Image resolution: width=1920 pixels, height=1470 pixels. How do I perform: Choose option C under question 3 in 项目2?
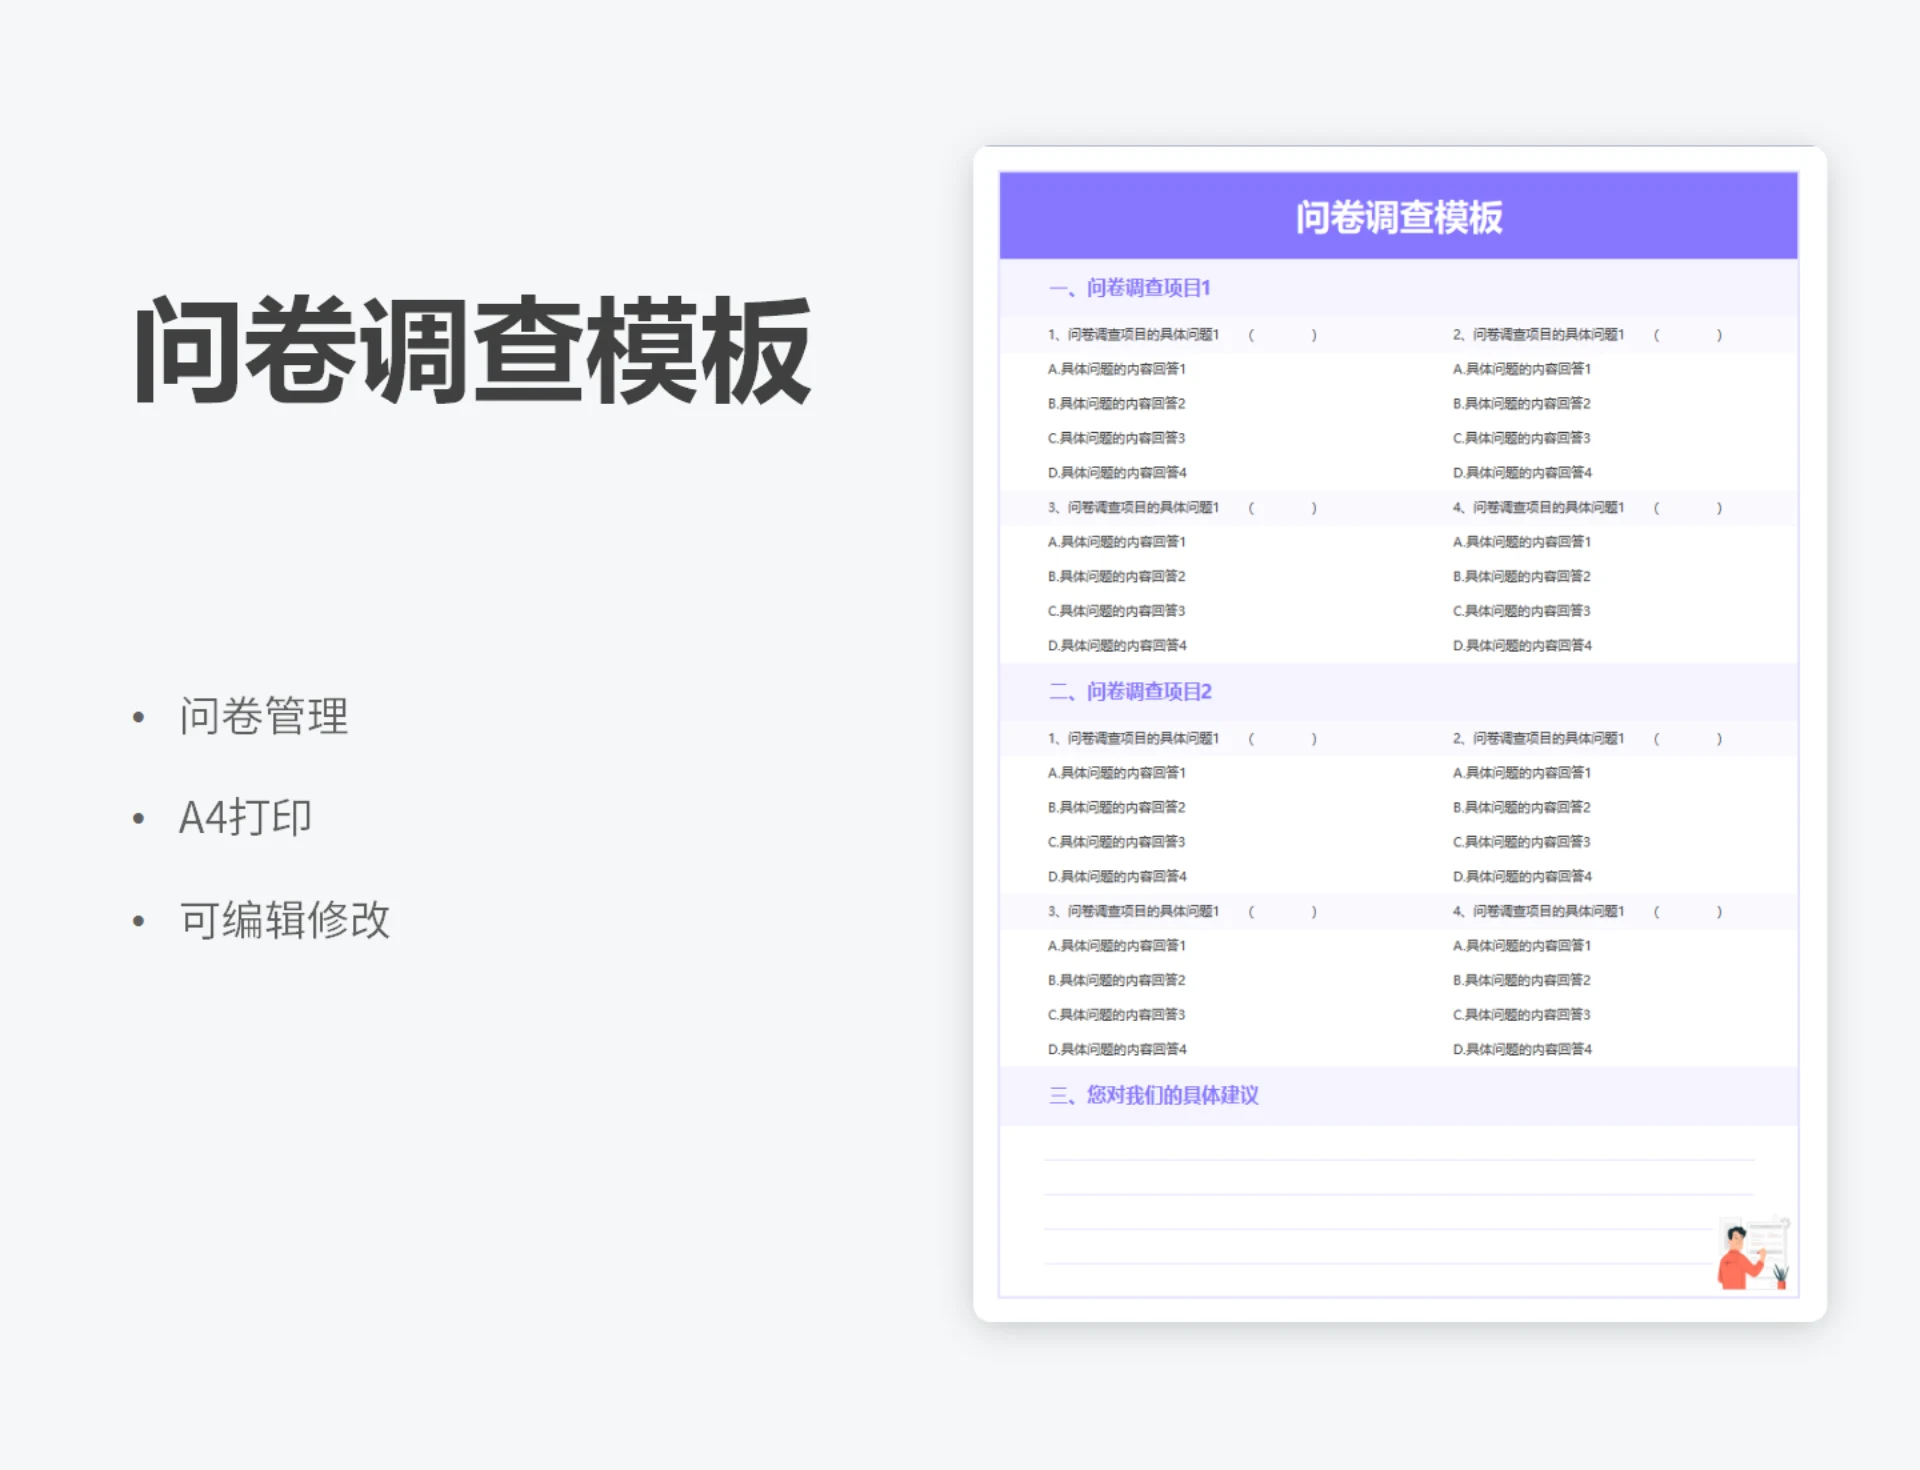pos(1116,1014)
